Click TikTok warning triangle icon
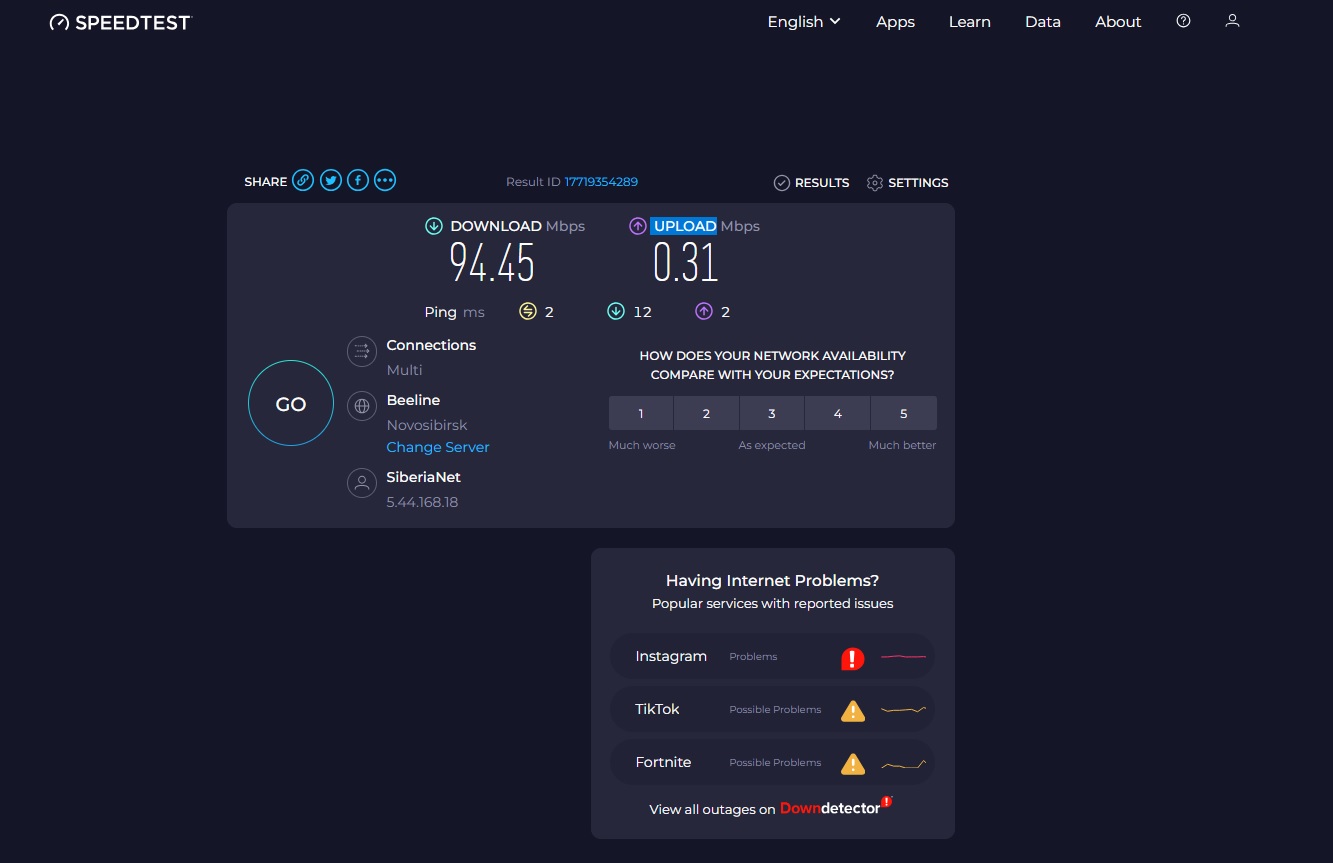1333x863 pixels. [852, 711]
